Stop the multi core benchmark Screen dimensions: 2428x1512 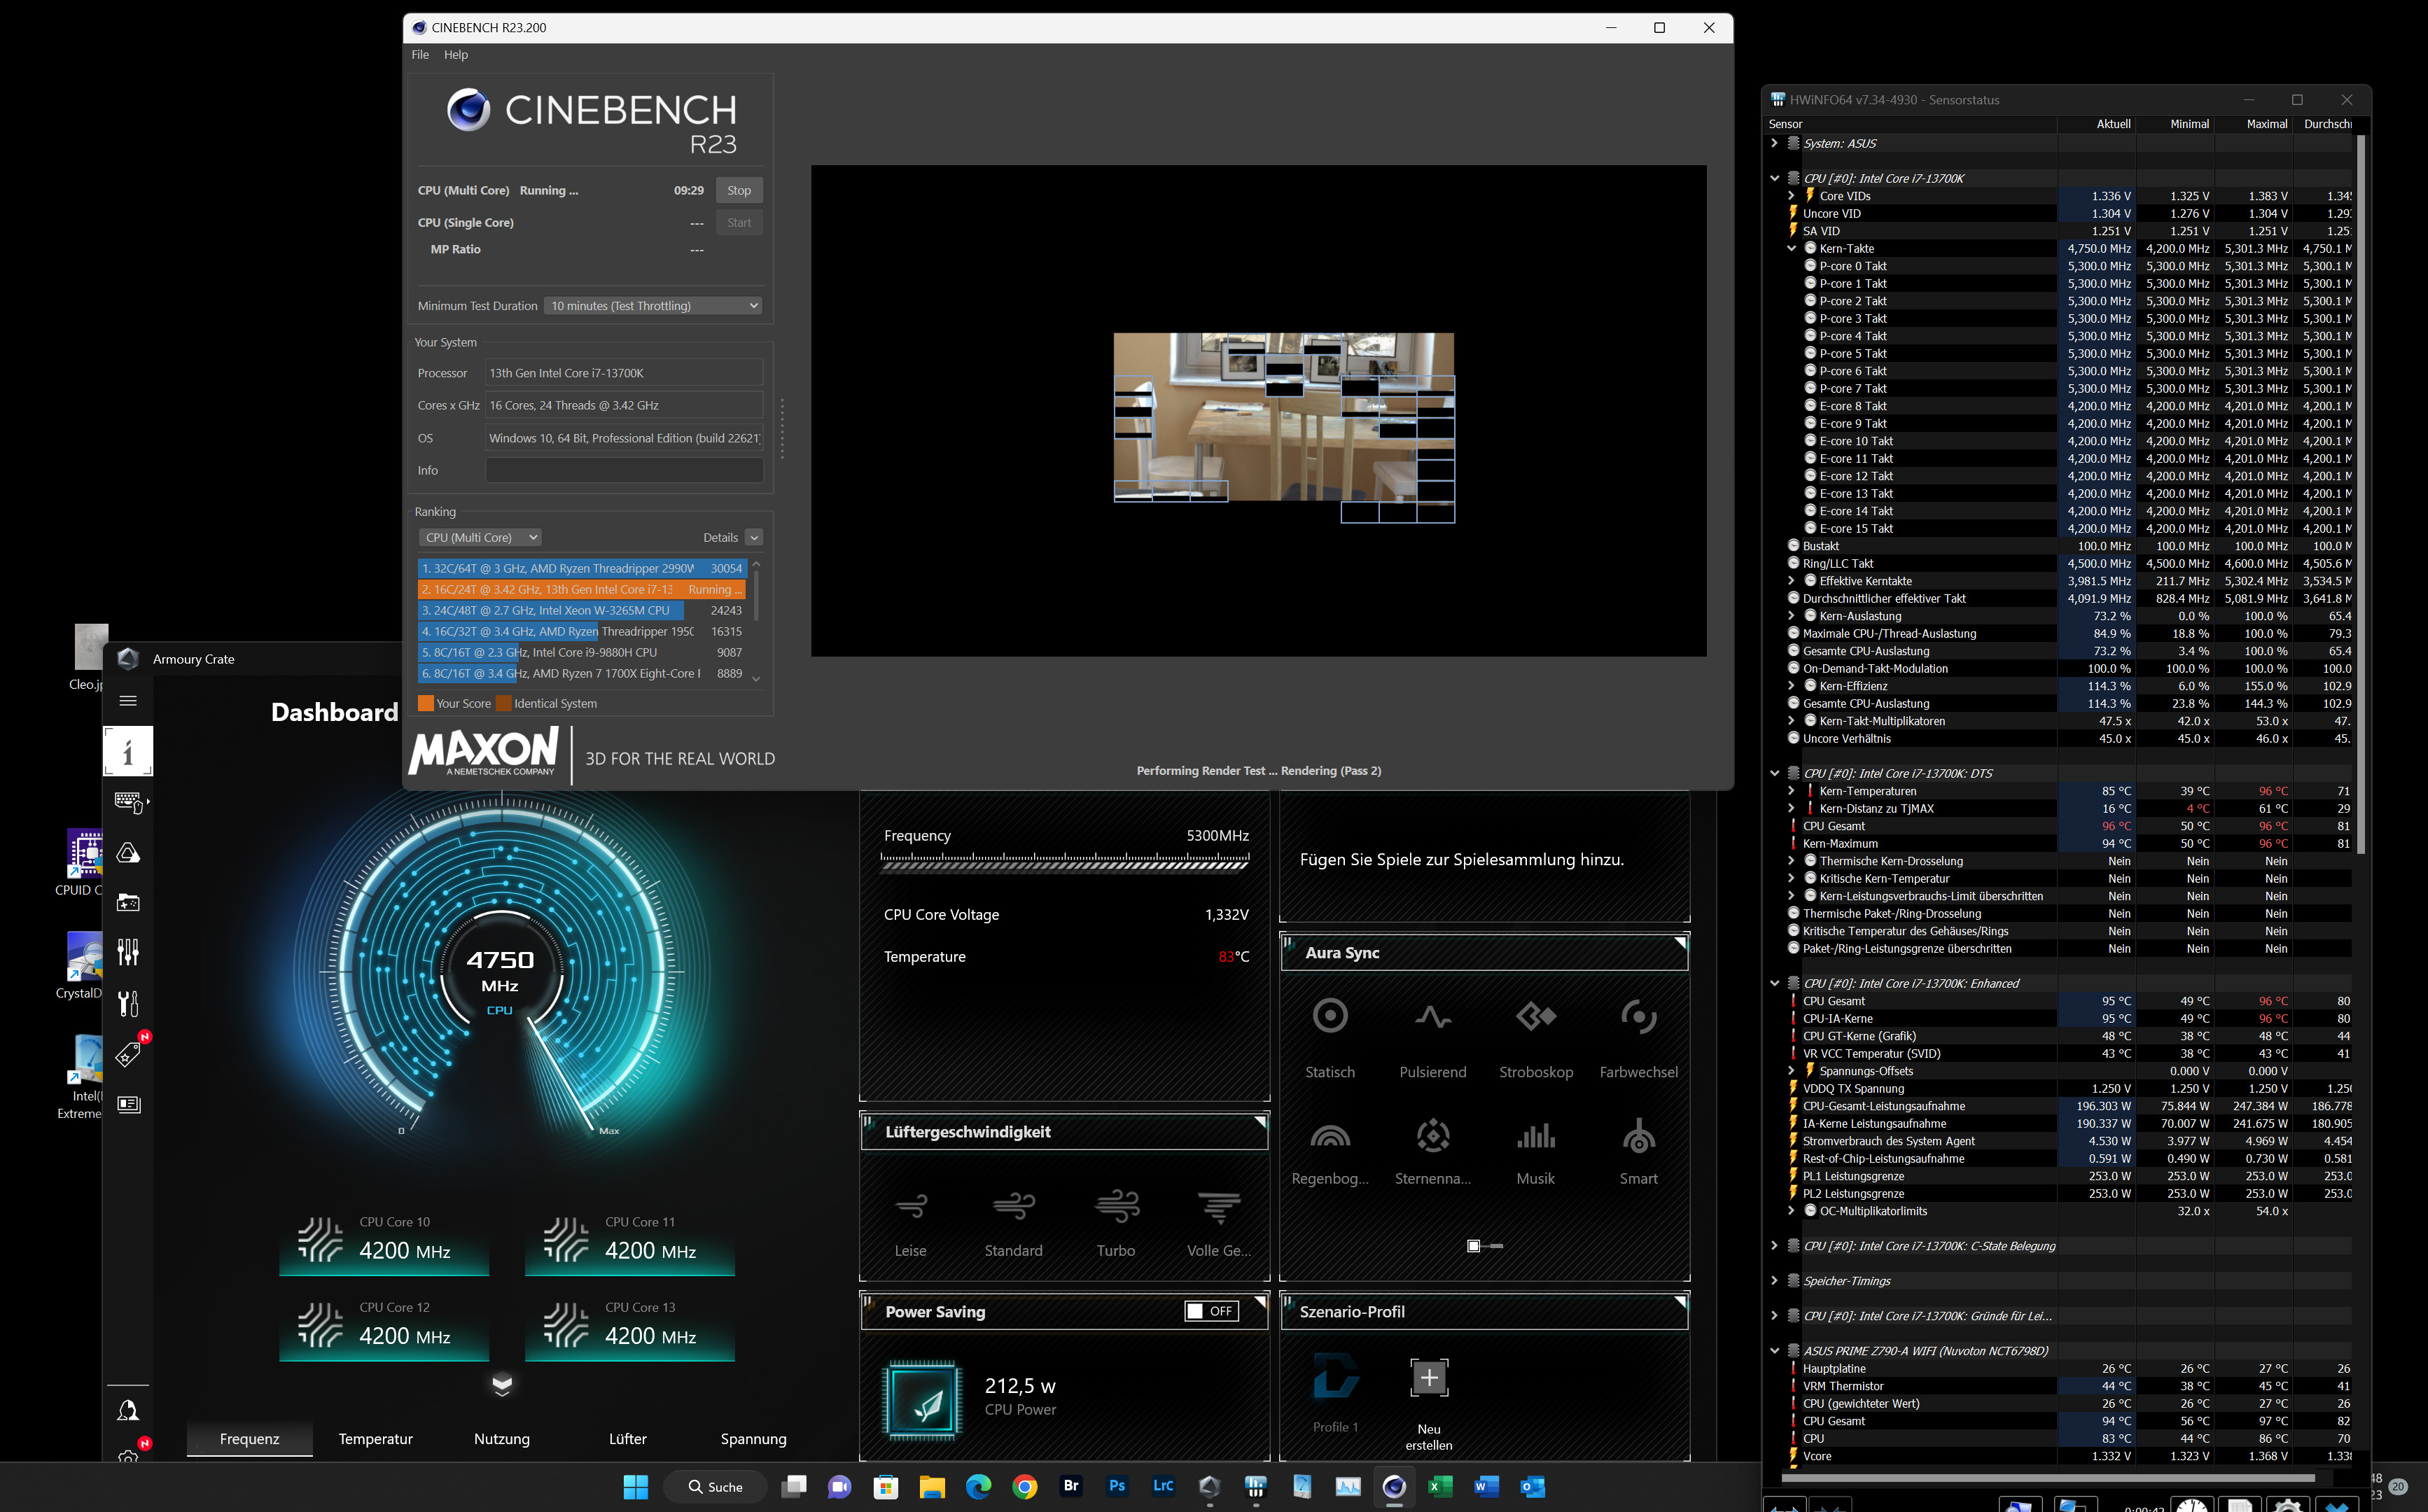(x=739, y=191)
